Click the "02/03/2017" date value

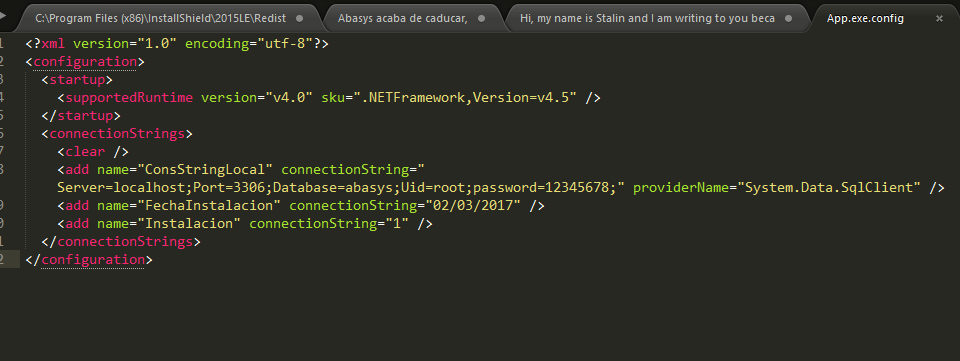click(x=473, y=206)
